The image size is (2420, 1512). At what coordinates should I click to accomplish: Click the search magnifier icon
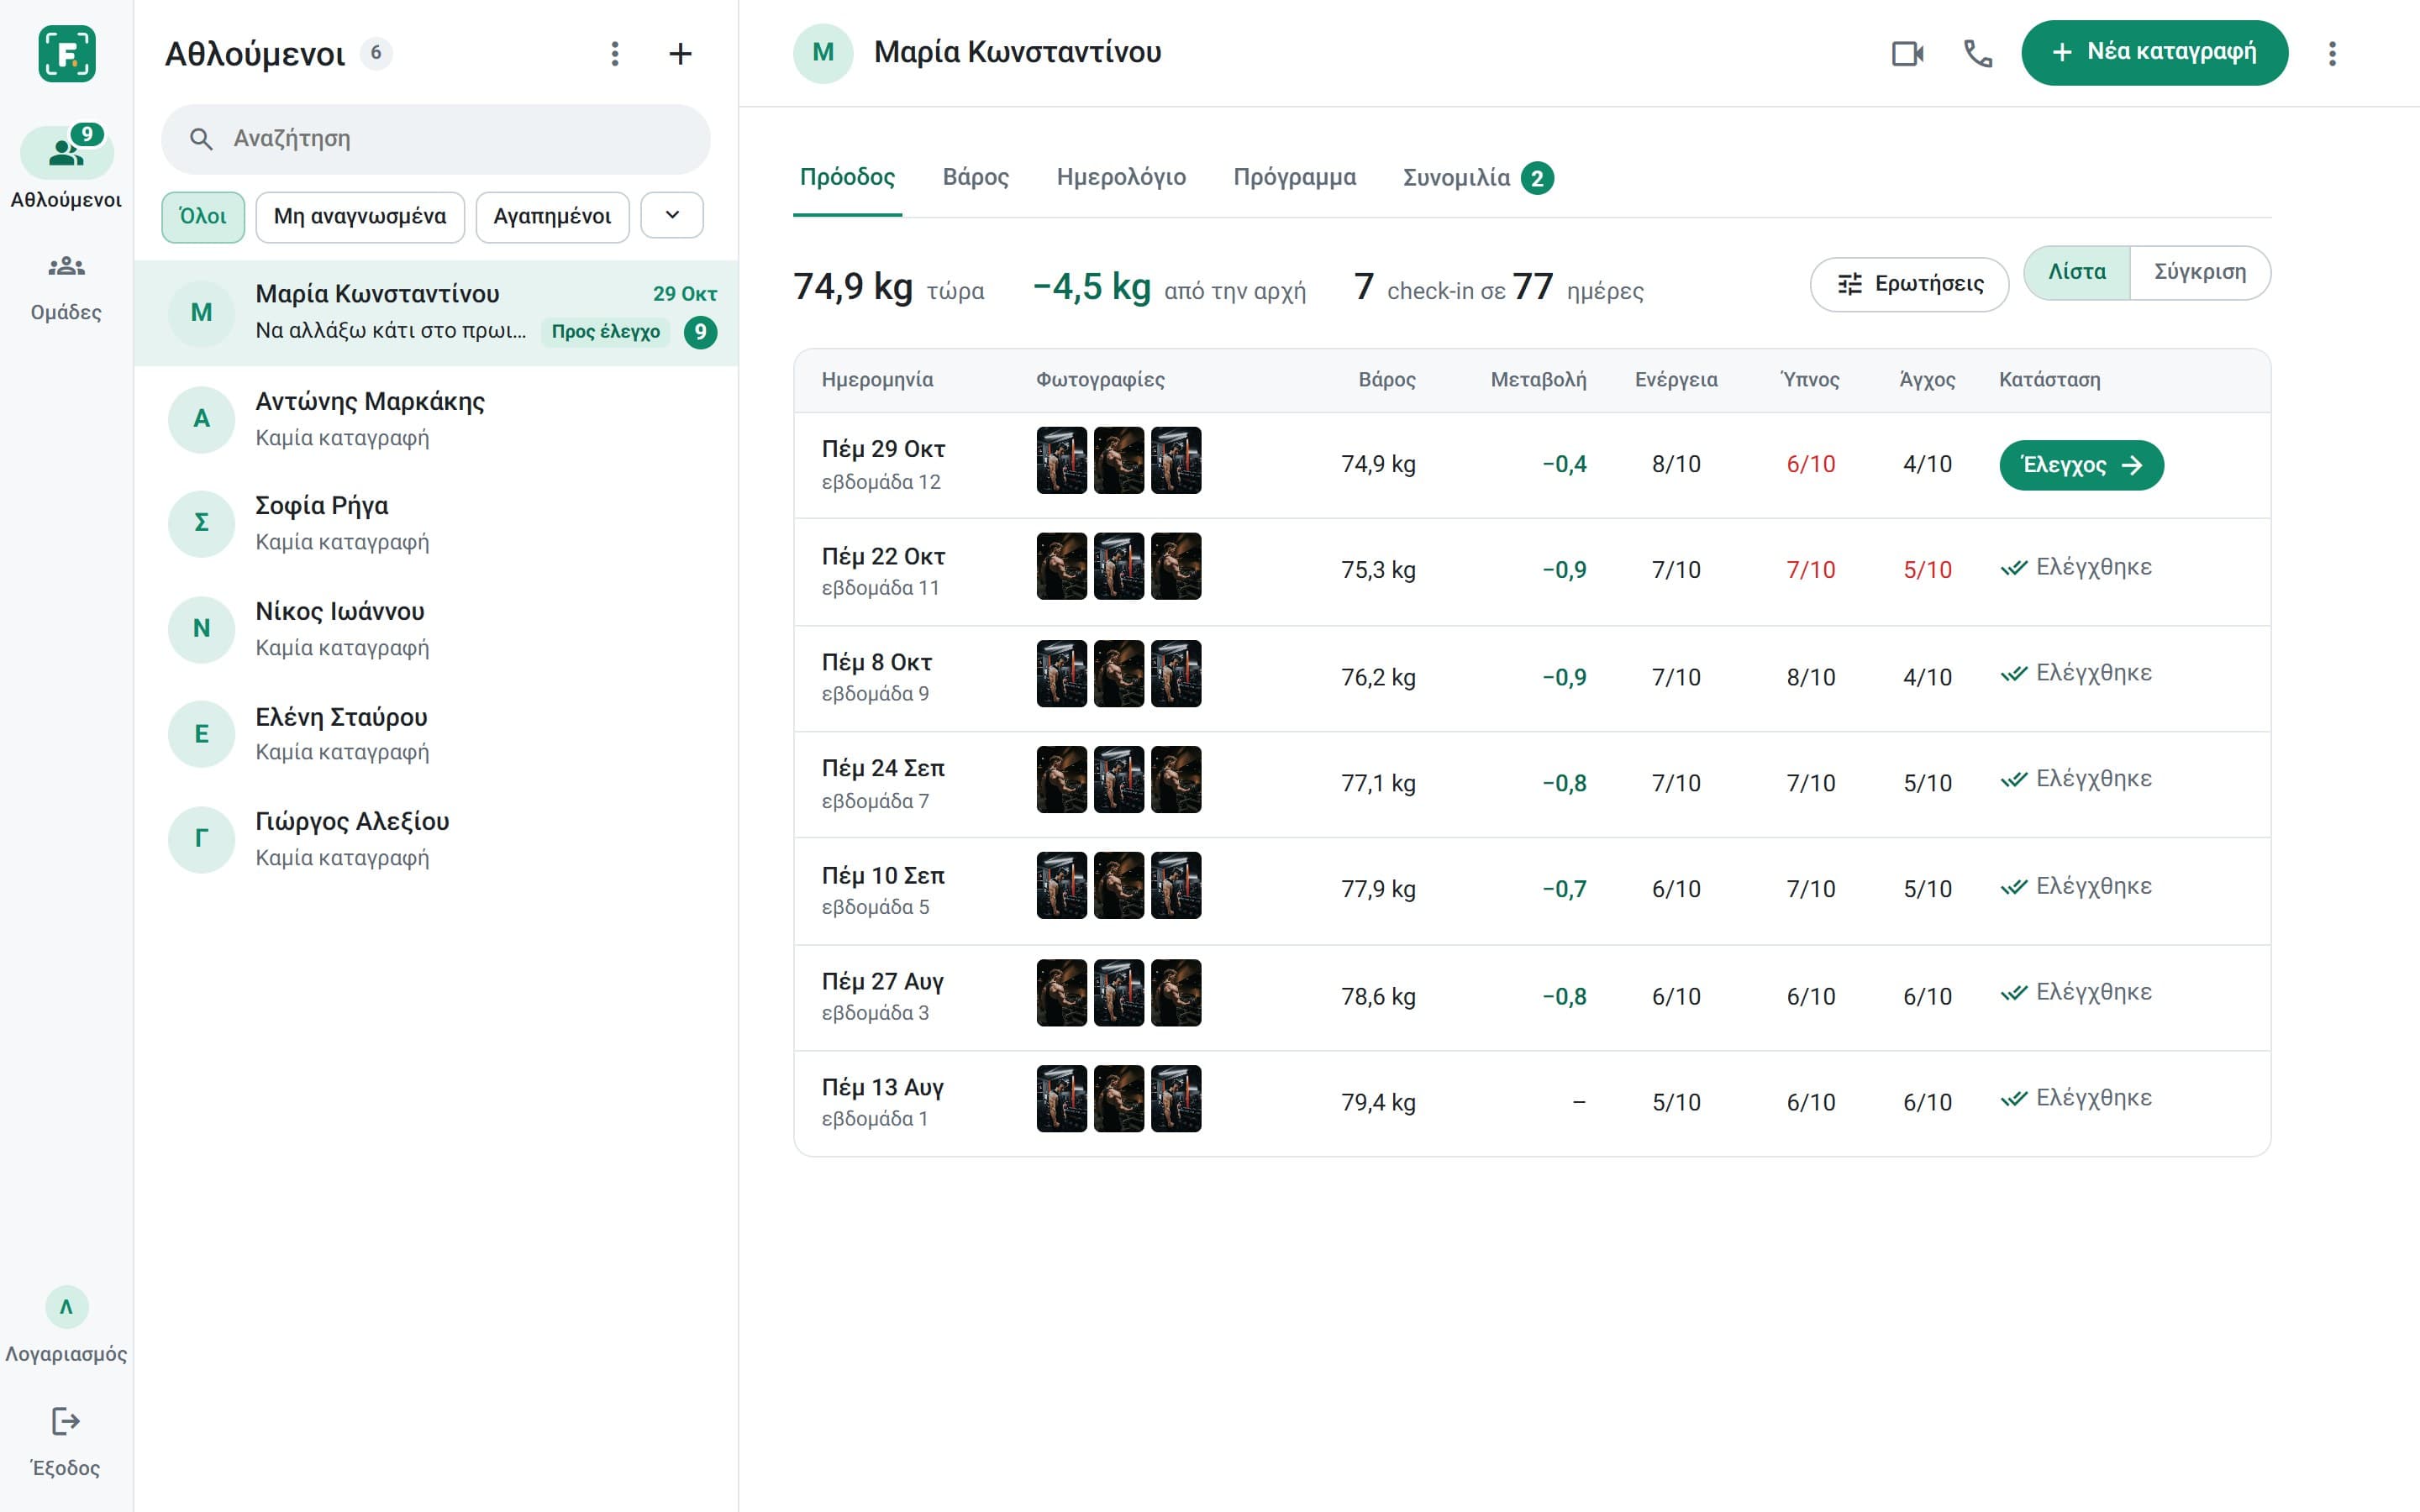coord(201,139)
